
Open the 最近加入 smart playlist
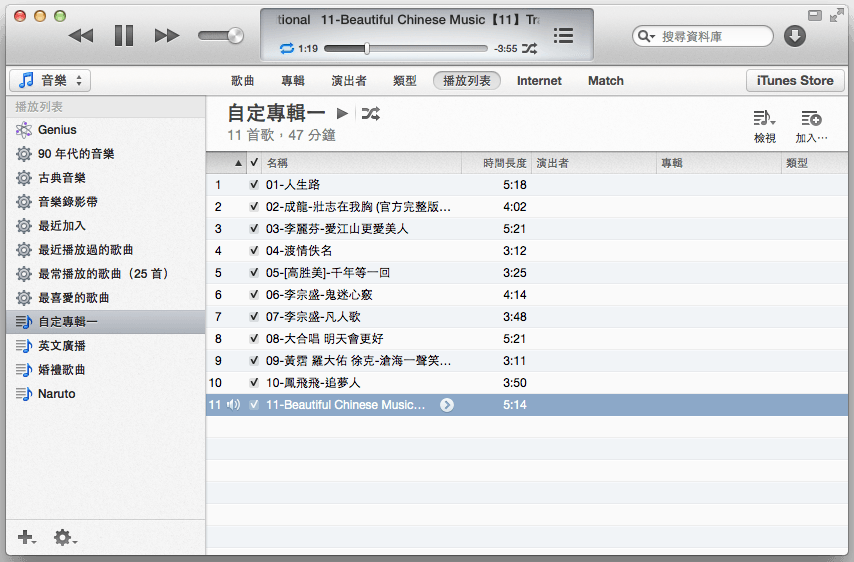[106, 225]
